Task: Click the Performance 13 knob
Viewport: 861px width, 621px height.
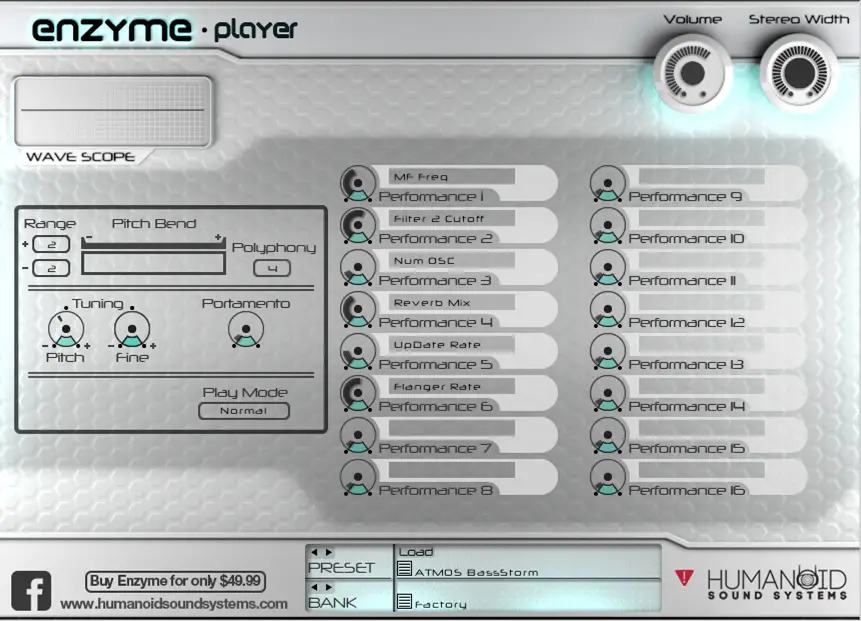Action: 608,351
